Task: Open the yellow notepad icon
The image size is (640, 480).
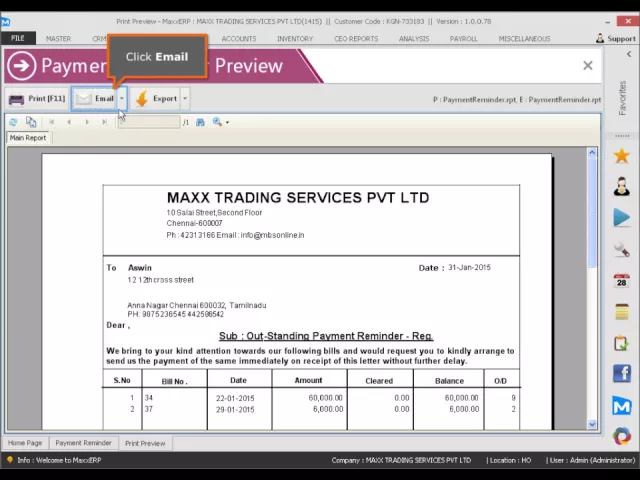Action: [x=622, y=312]
